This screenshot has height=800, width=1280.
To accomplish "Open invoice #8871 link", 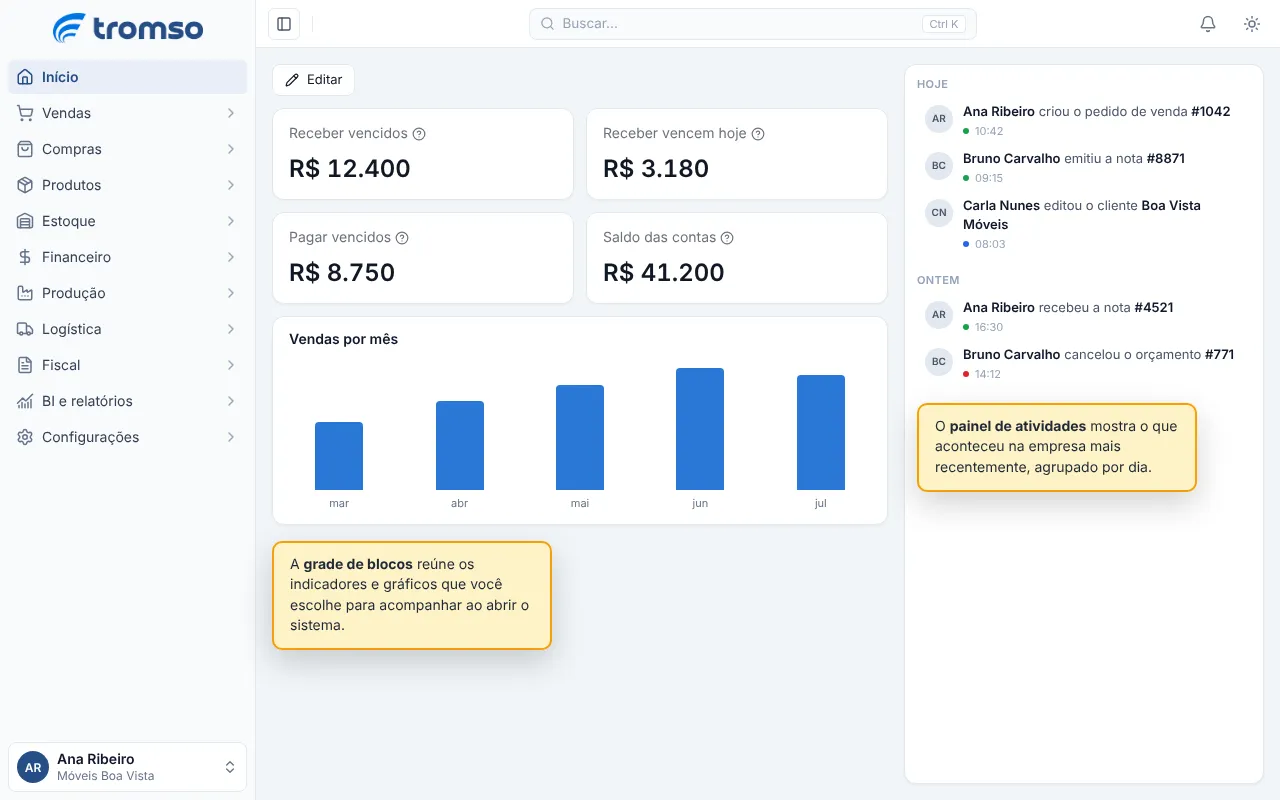I will 1166,159.
